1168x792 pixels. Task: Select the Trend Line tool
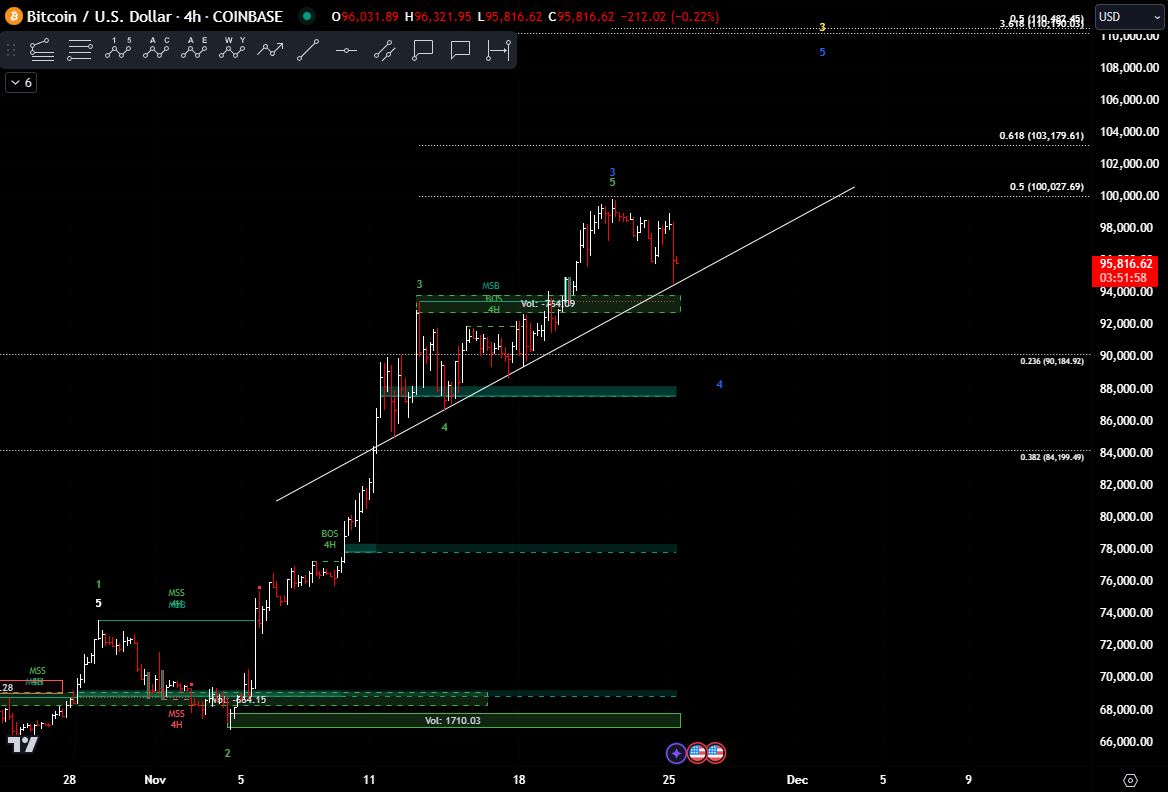click(308, 50)
